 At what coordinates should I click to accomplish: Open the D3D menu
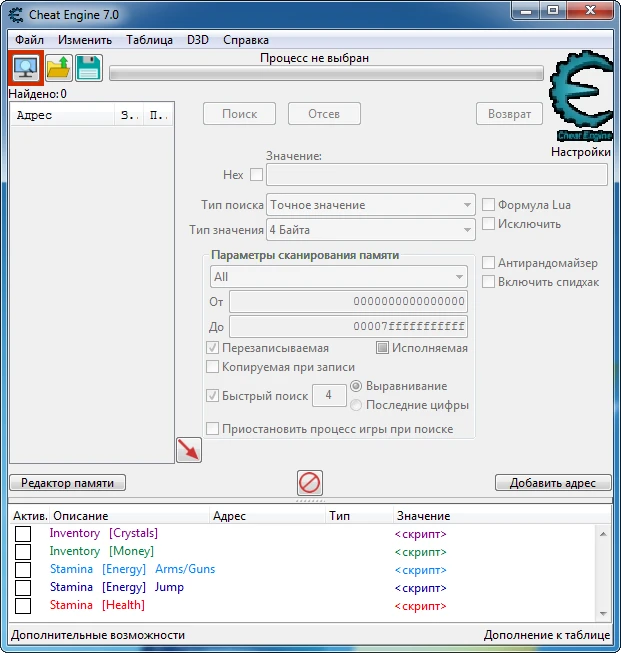tap(198, 40)
